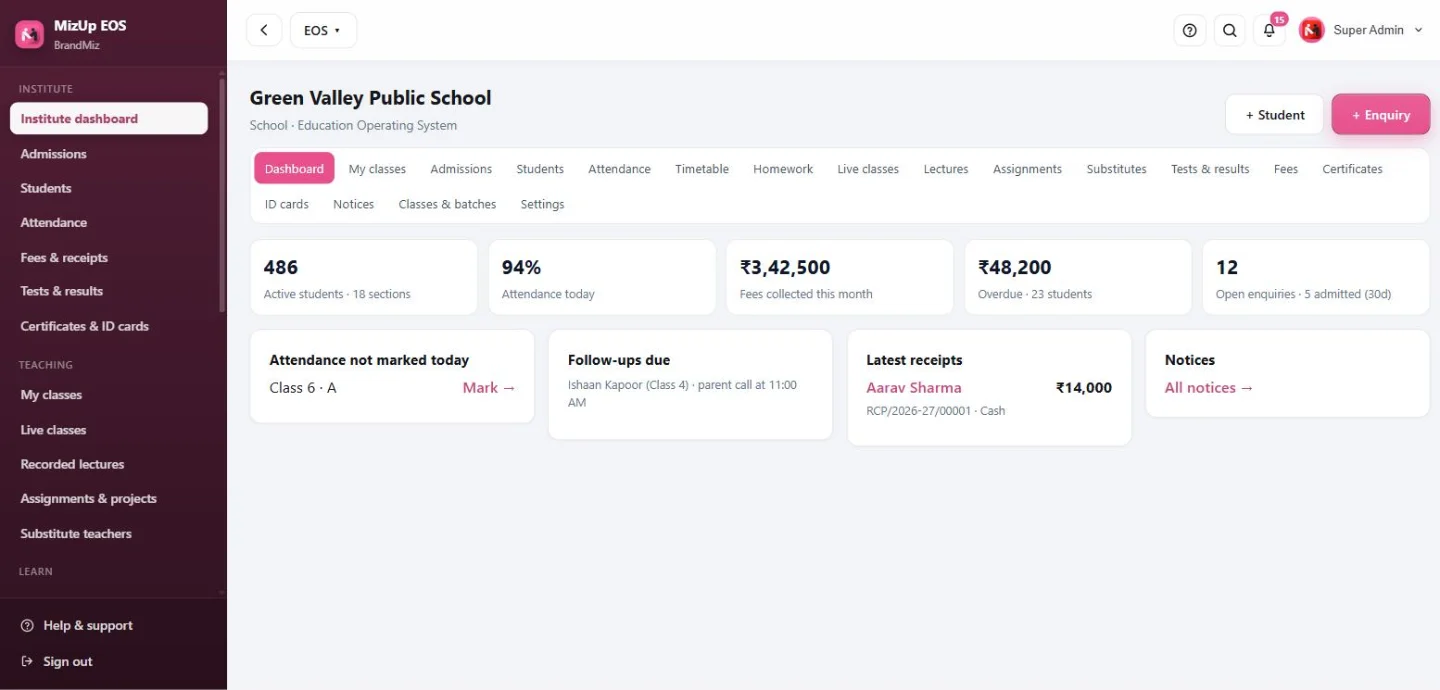This screenshot has width=1440, height=690.
Task: Click the 94% Attendance today card
Action: pos(602,277)
